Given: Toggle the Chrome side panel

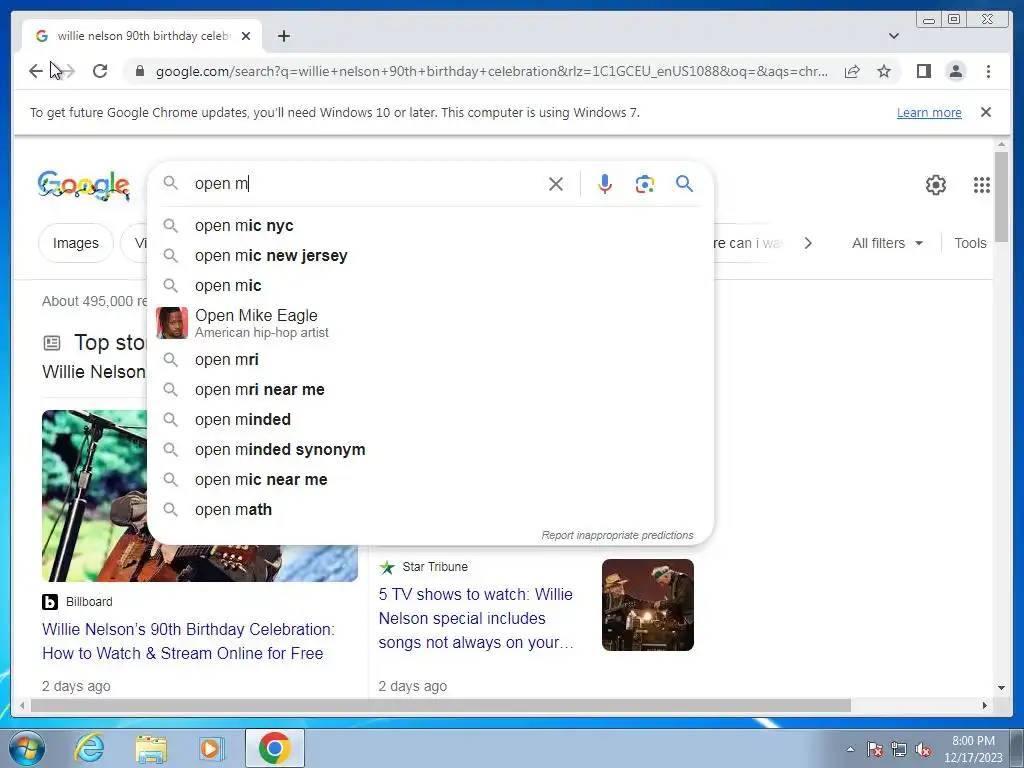Looking at the screenshot, I should pos(923,71).
